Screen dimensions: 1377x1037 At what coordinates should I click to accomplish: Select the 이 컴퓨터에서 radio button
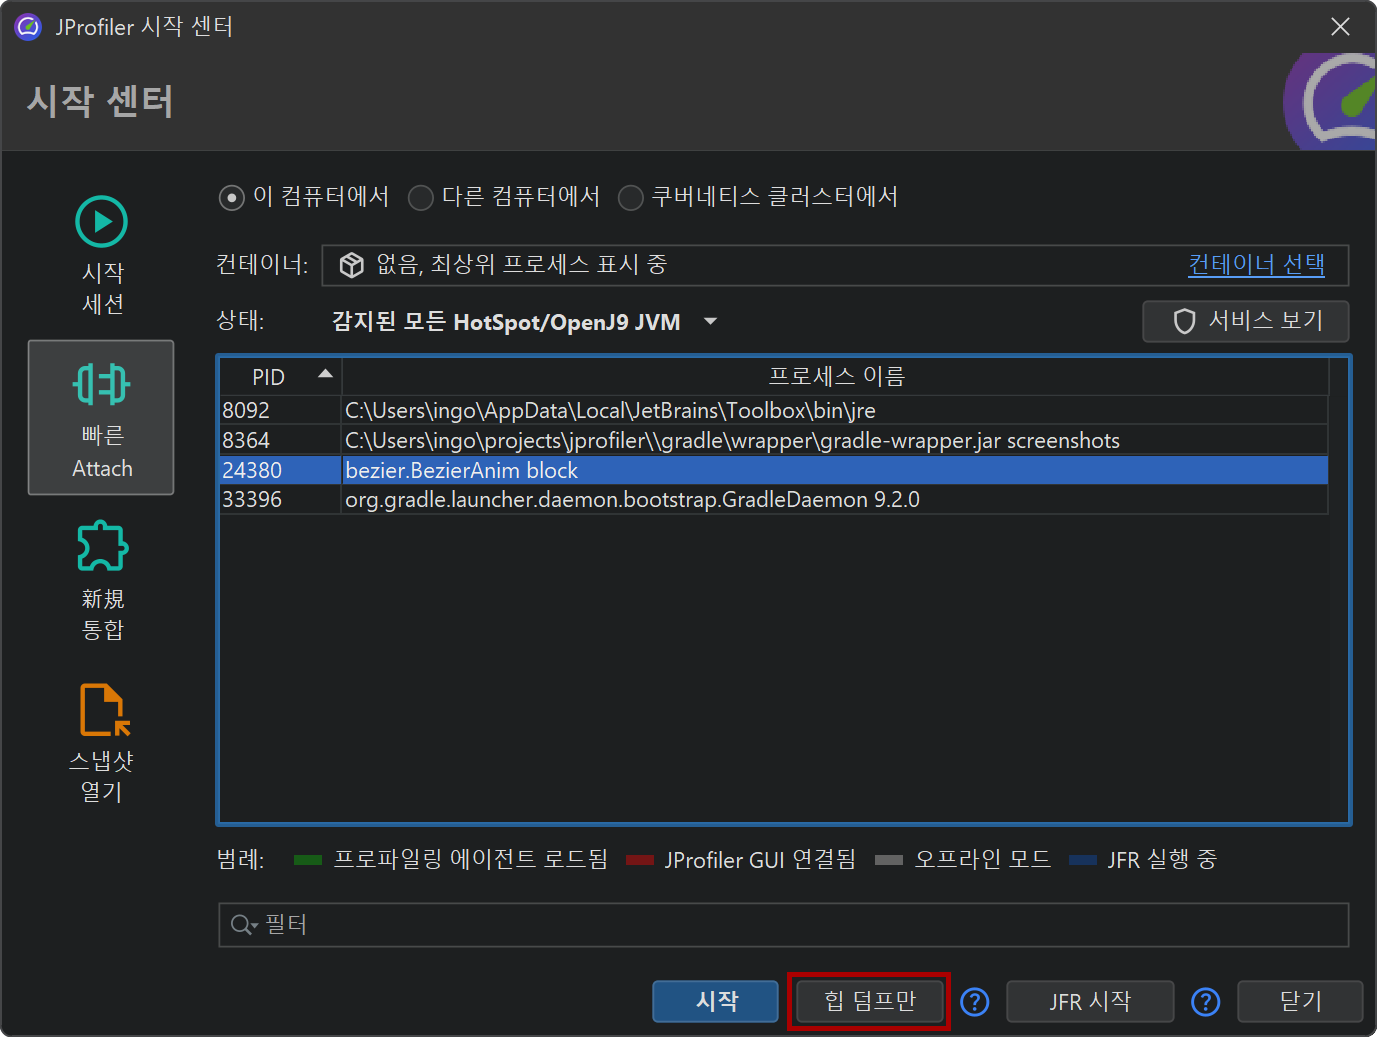pyautogui.click(x=232, y=198)
